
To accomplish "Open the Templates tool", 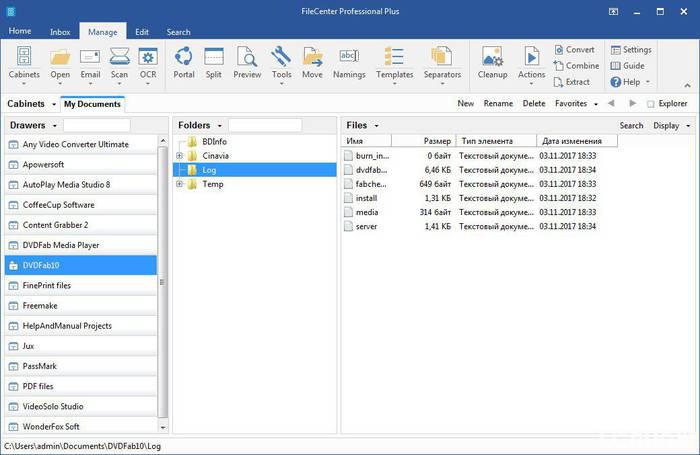I will coord(394,65).
